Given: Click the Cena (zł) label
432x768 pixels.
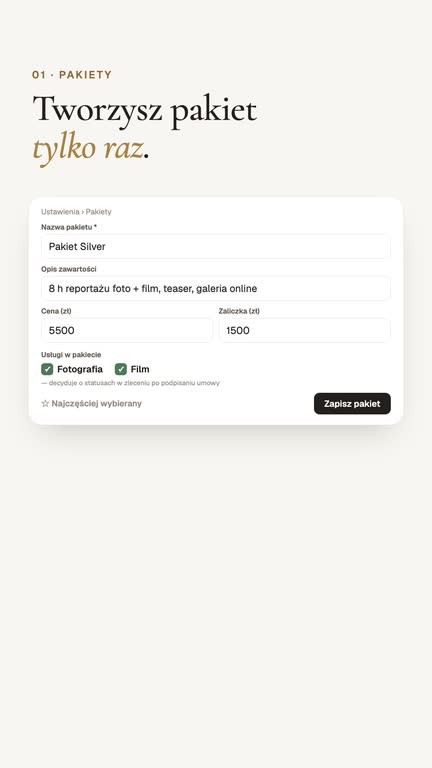Looking at the screenshot, I should point(56,311).
